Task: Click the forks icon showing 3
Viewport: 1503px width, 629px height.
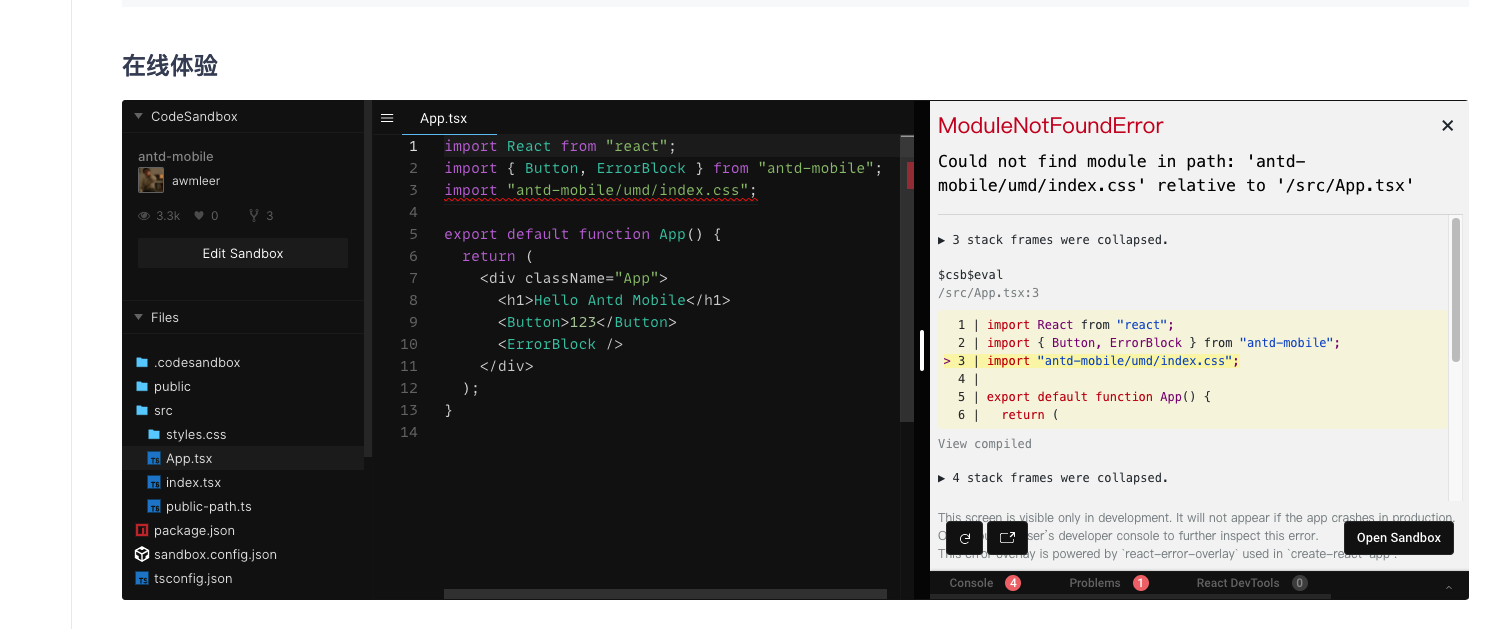Action: pyautogui.click(x=254, y=216)
